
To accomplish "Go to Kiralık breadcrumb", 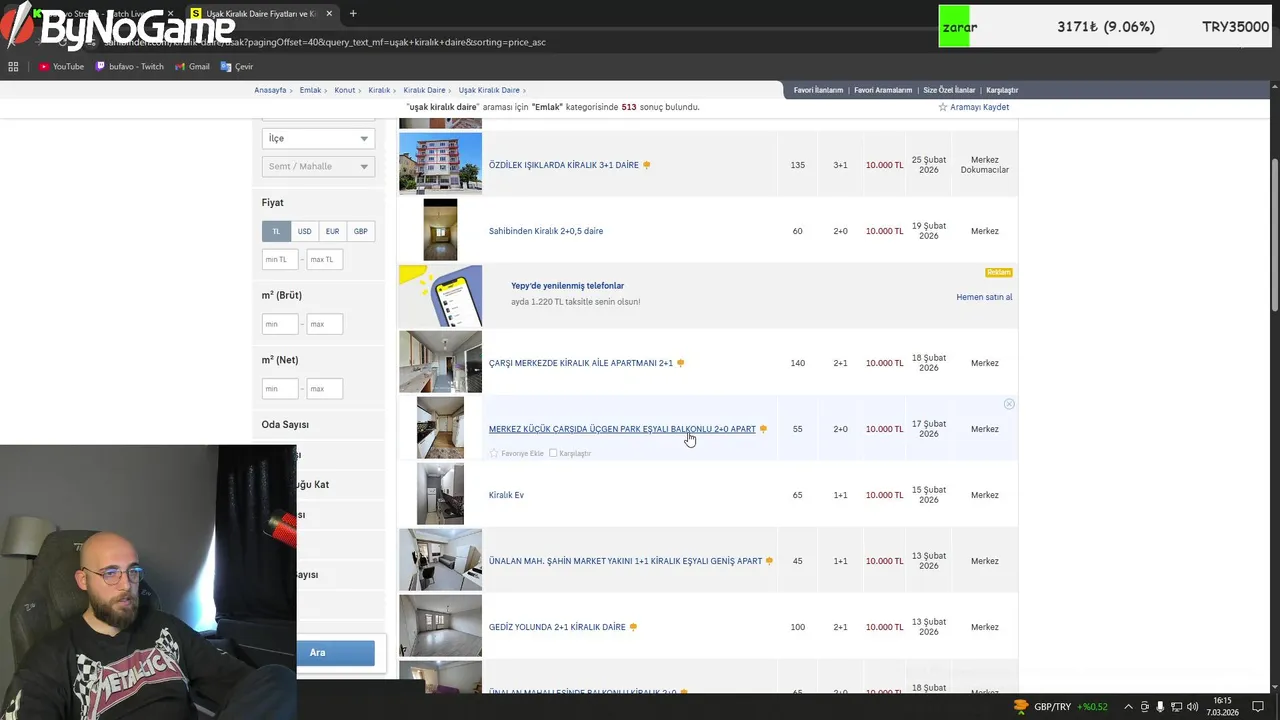I will (379, 90).
